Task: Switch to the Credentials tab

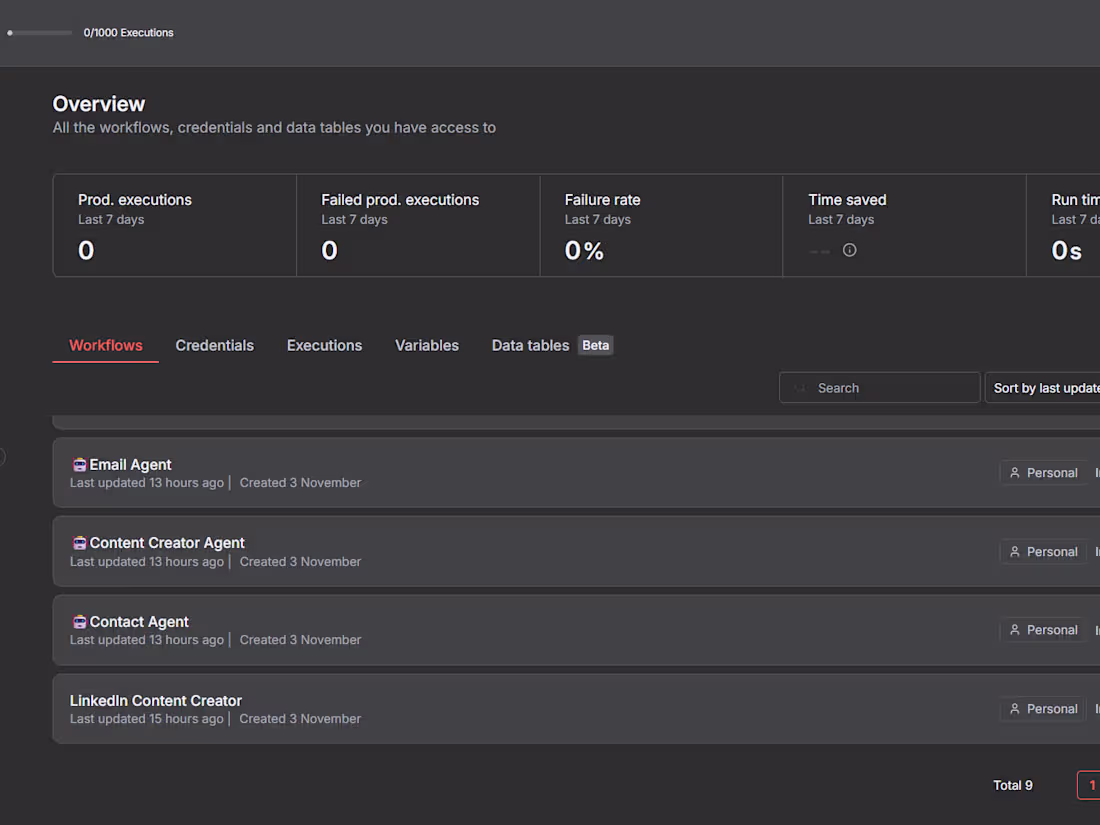Action: (x=214, y=345)
